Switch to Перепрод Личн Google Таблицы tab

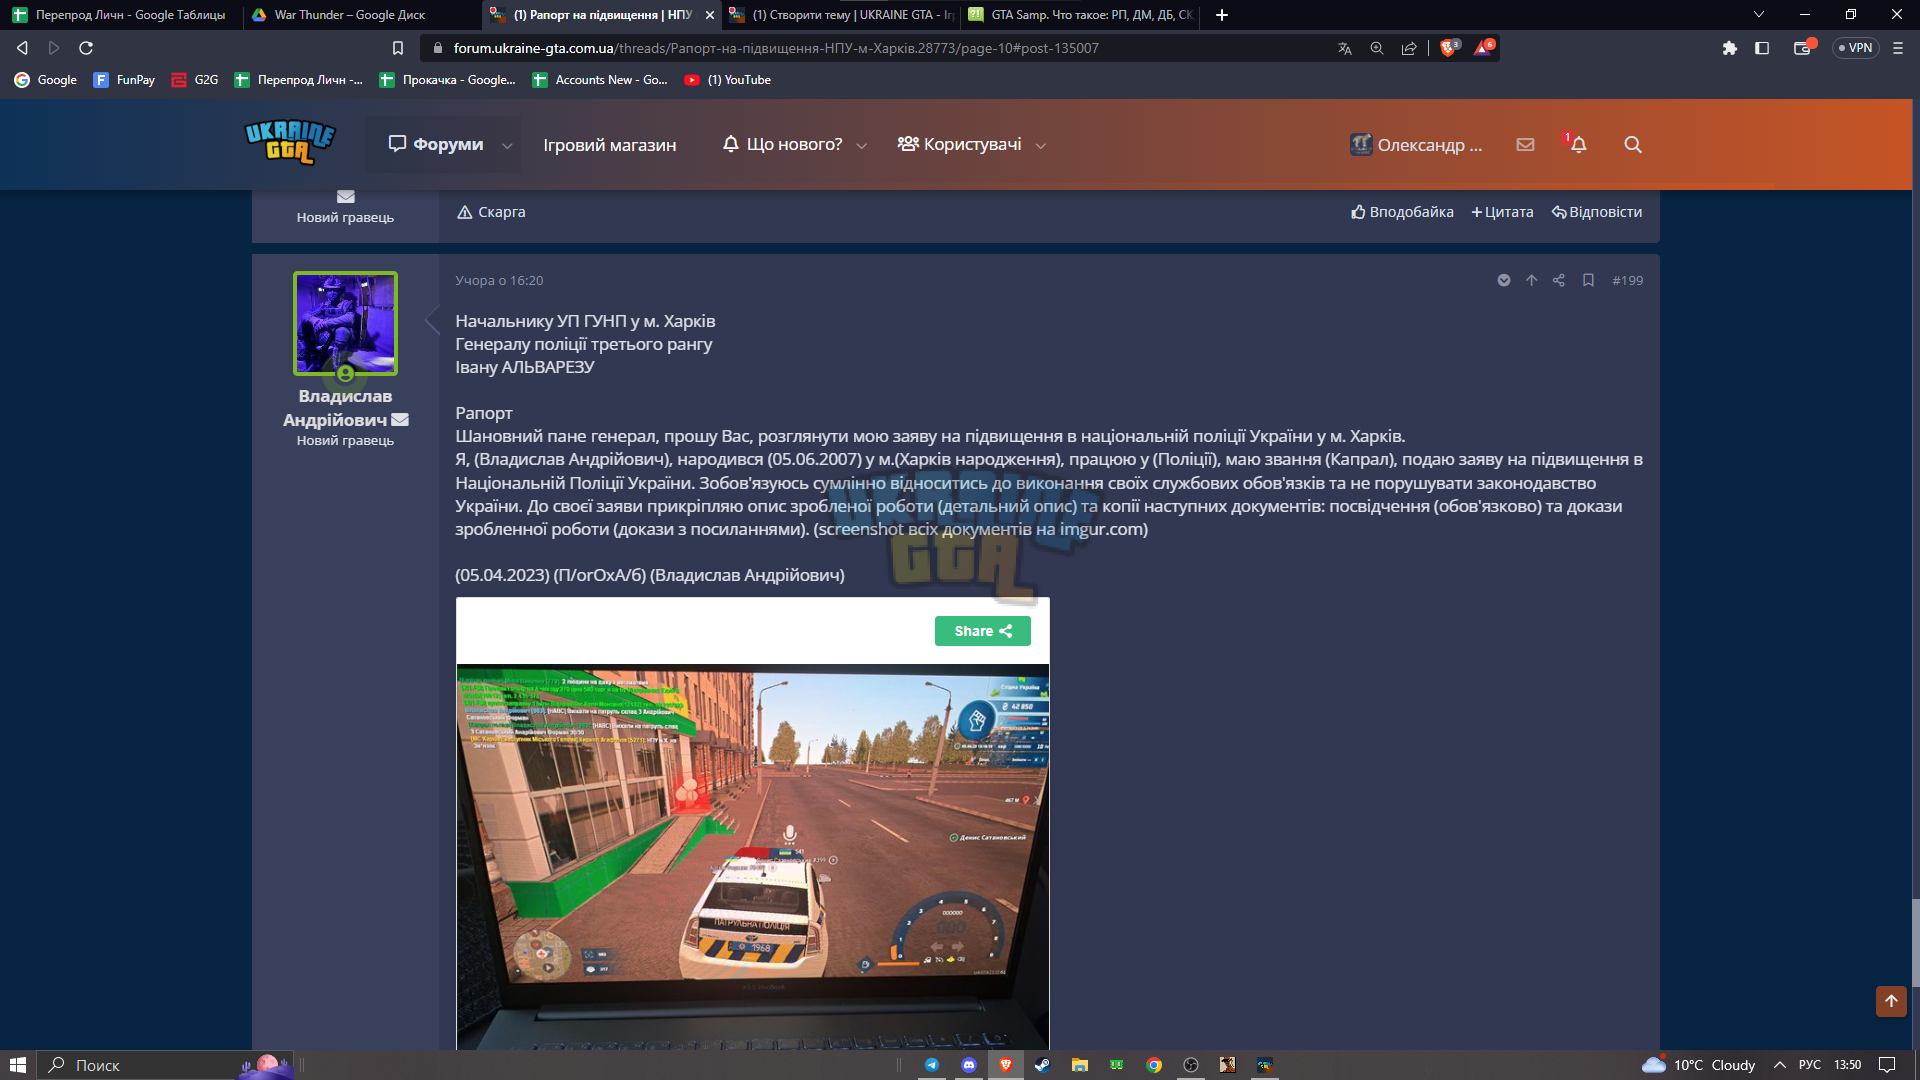coord(120,15)
